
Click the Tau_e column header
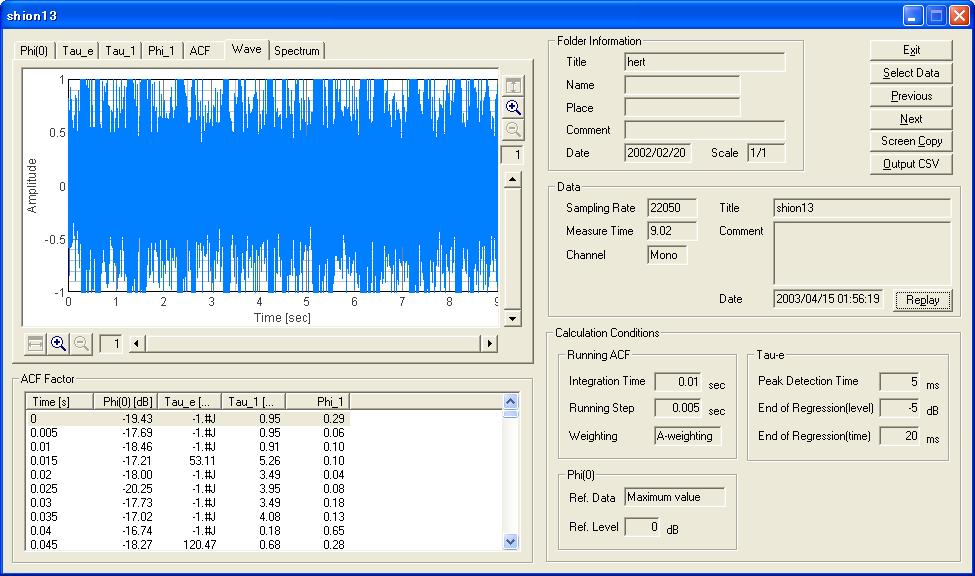(x=190, y=402)
